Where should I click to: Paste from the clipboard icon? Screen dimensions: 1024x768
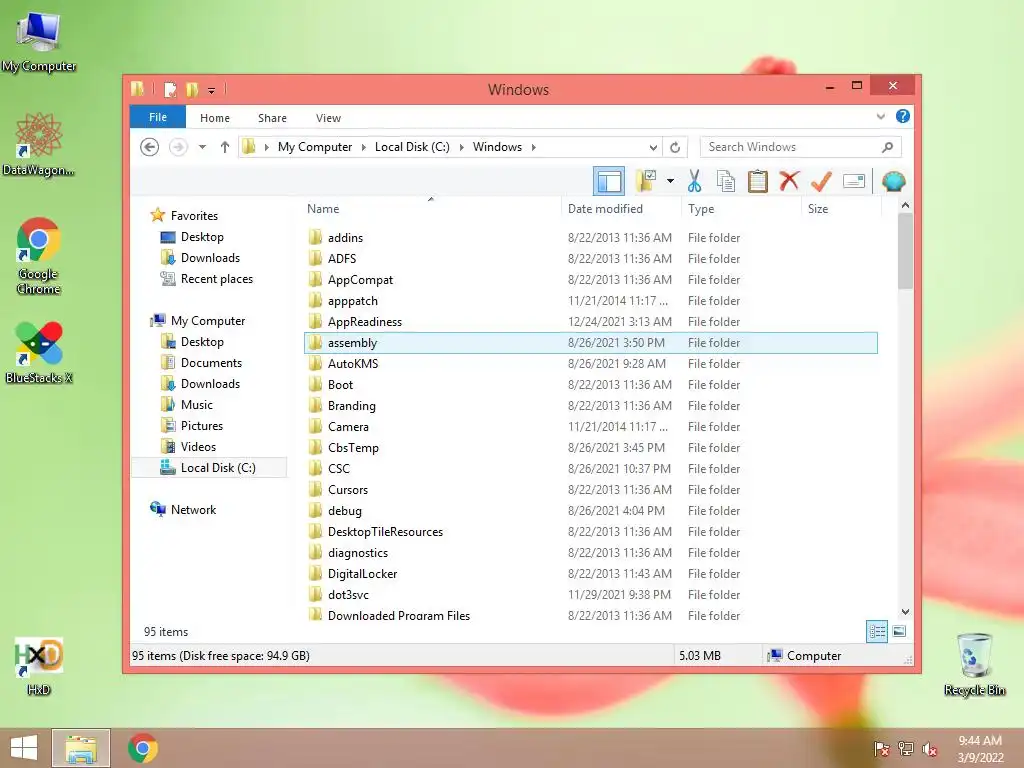point(758,181)
